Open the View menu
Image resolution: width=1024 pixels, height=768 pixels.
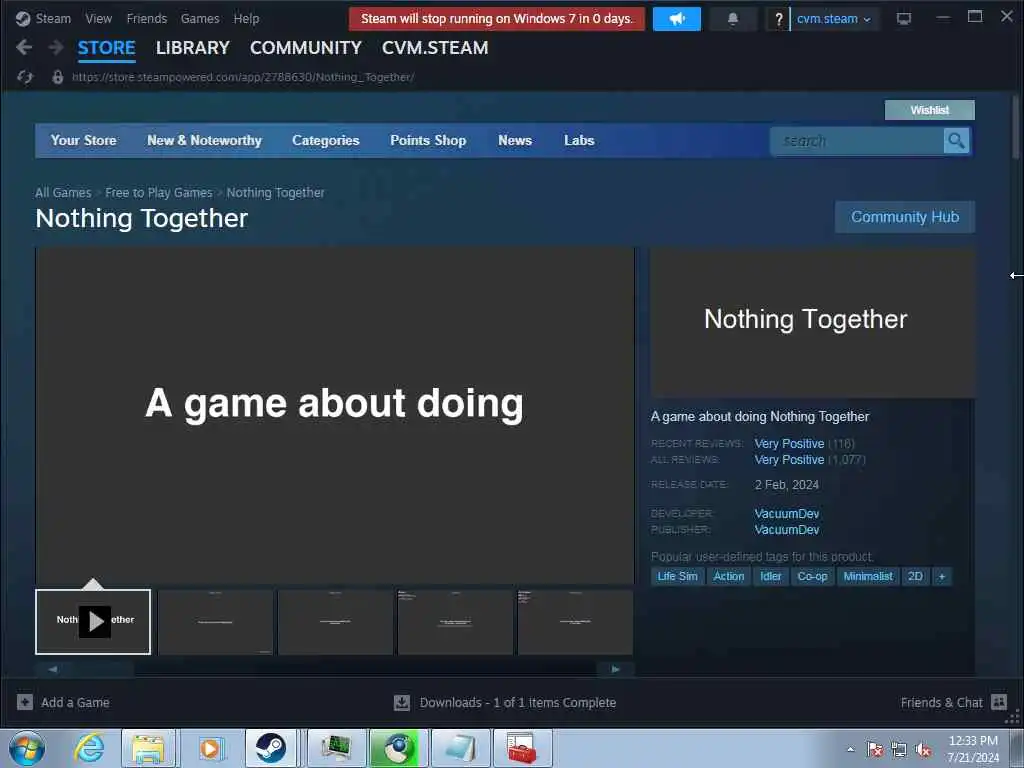click(99, 18)
